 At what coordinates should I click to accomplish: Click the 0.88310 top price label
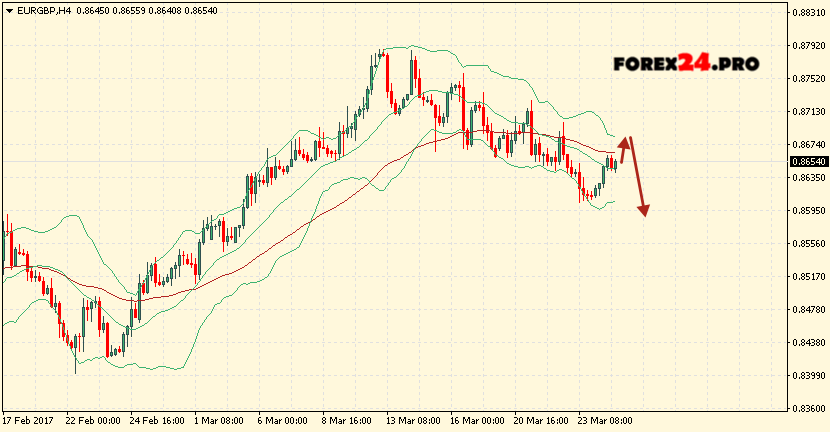click(x=808, y=13)
